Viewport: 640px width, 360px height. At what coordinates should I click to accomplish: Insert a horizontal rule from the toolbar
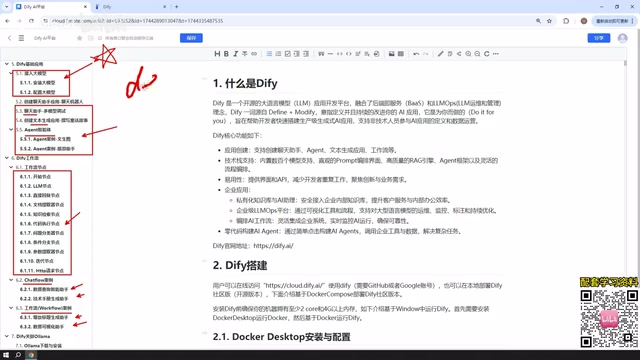click(x=330, y=54)
